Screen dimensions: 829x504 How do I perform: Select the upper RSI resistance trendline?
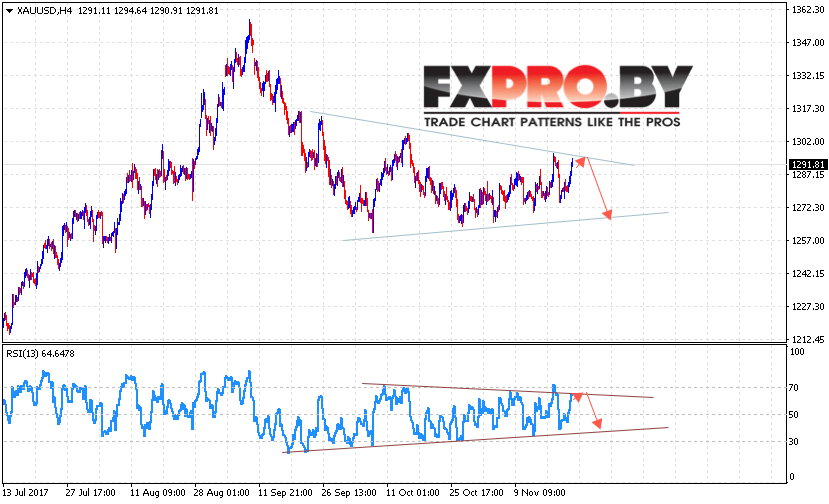click(508, 390)
